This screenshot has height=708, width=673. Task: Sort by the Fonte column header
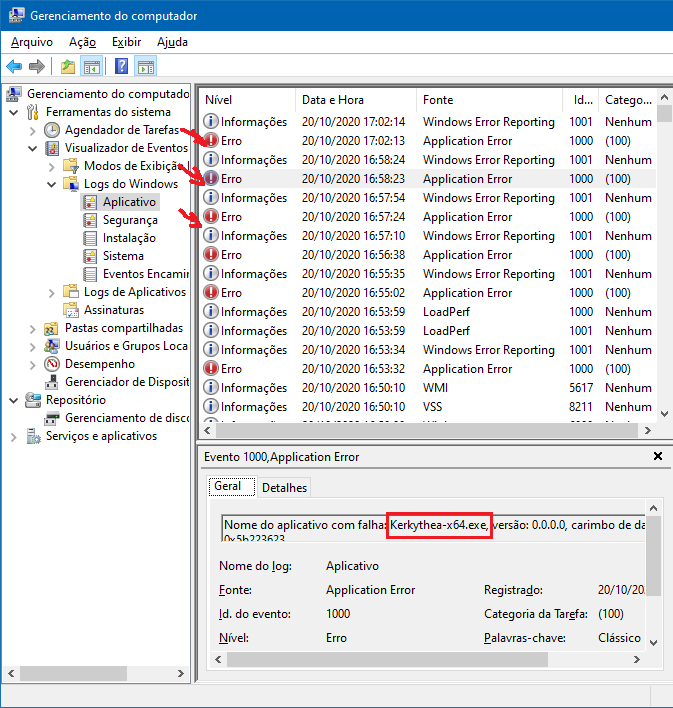pos(490,100)
